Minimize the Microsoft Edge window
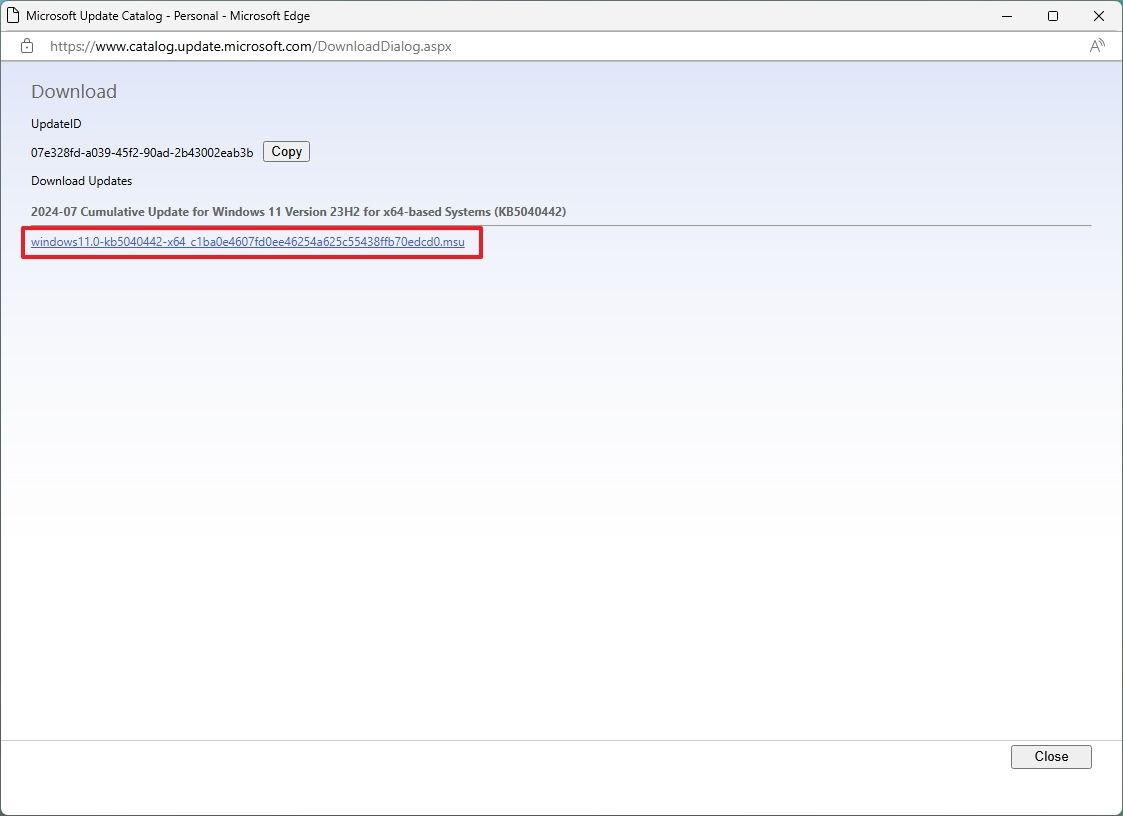Screen dimensions: 1123x816 1006,16
